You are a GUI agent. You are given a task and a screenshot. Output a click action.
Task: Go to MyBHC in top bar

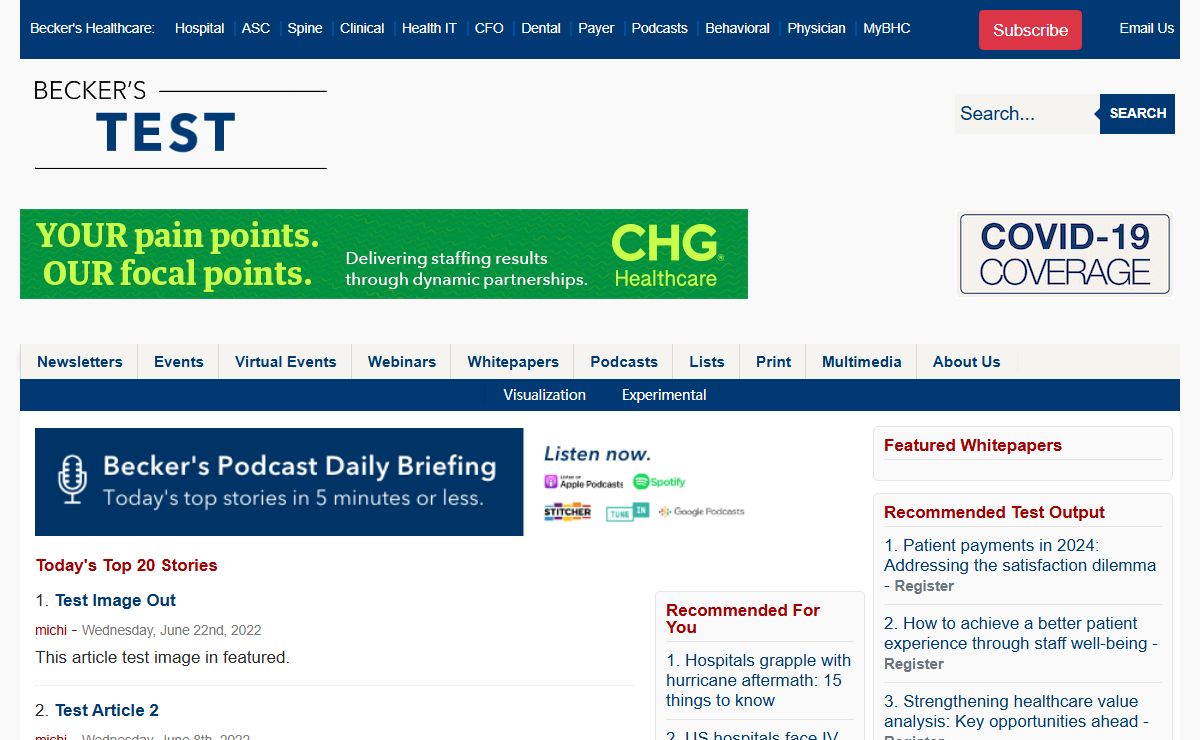[x=887, y=28]
